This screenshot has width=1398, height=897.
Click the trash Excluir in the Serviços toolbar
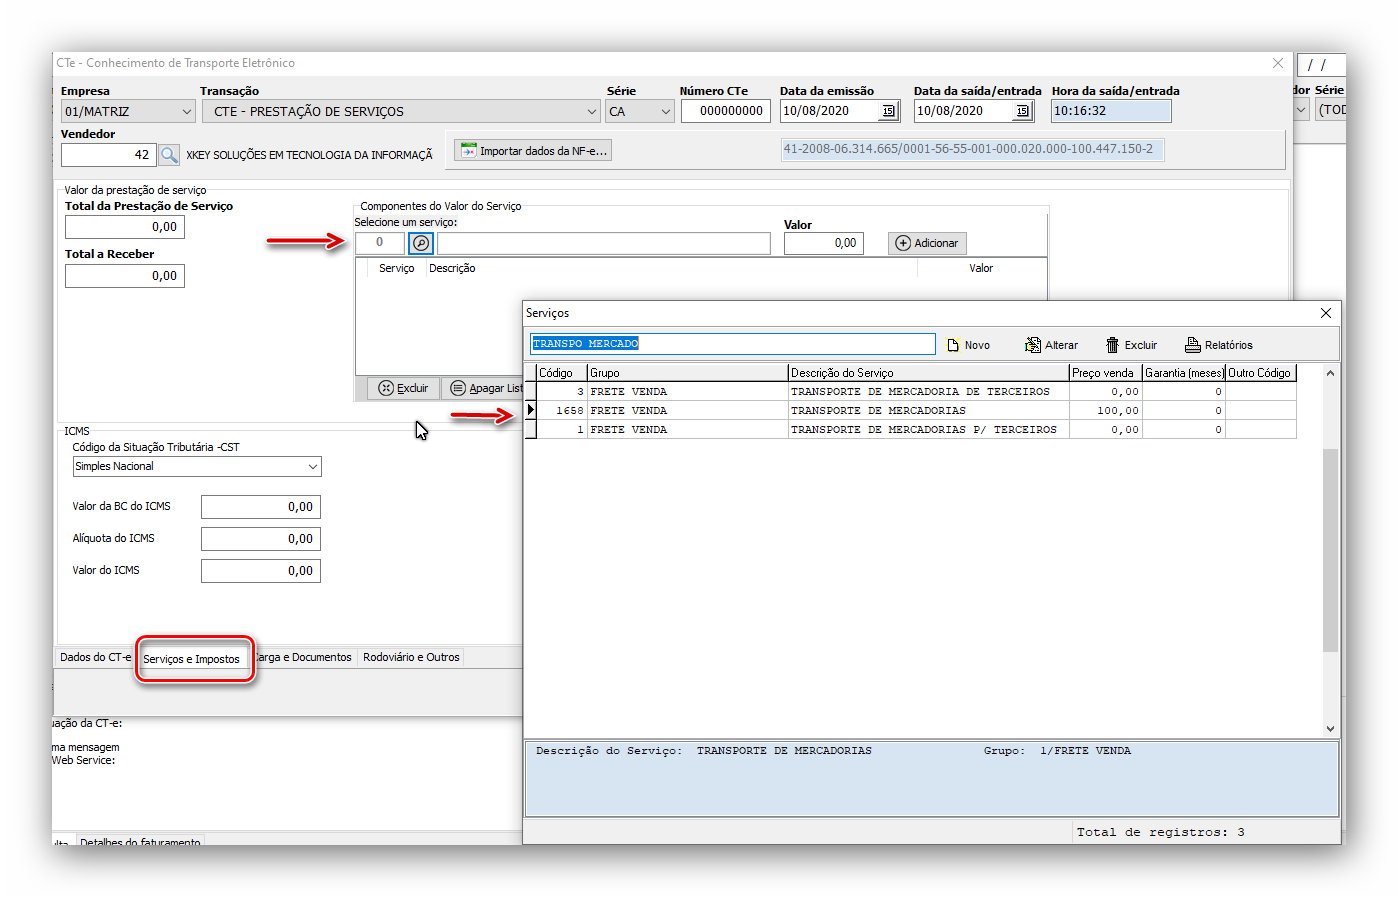click(1131, 345)
